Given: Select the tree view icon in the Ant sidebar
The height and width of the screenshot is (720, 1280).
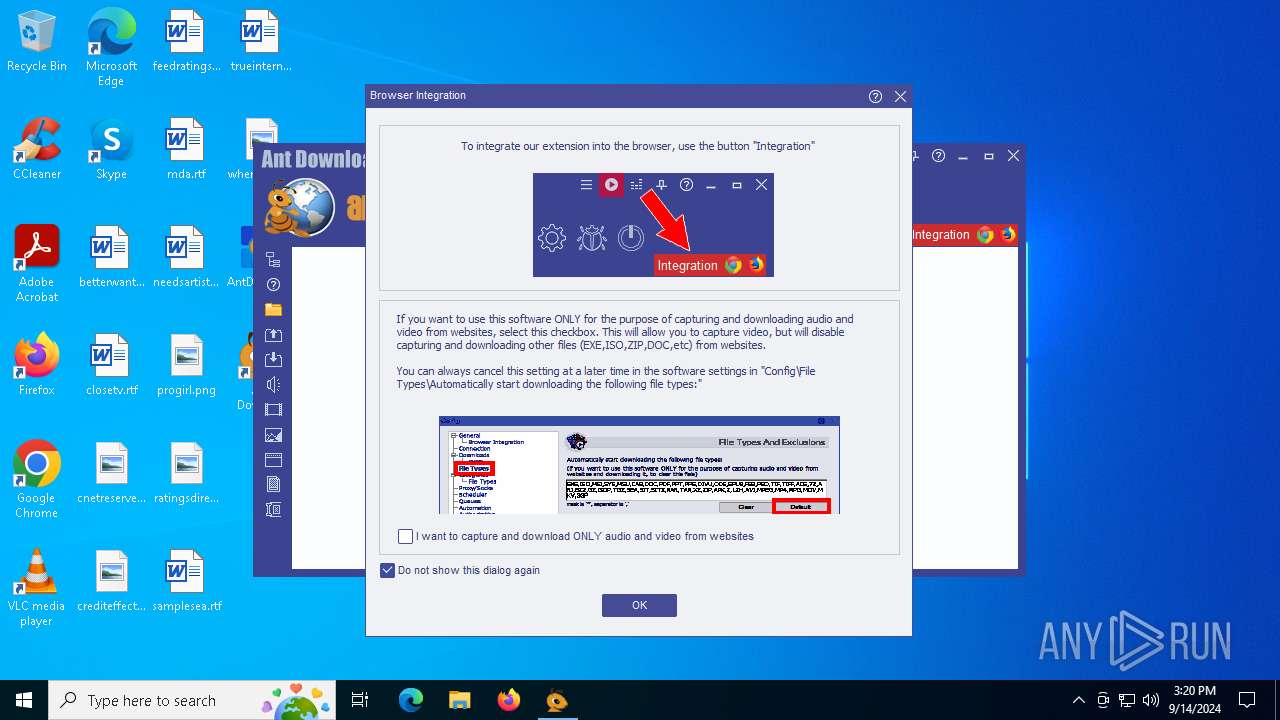Looking at the screenshot, I should click(273, 260).
